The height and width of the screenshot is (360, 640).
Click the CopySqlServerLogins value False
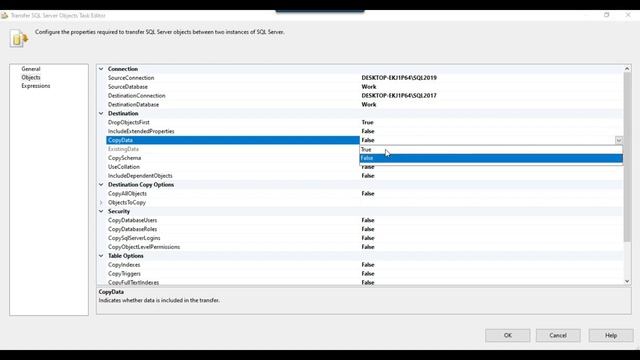368,238
